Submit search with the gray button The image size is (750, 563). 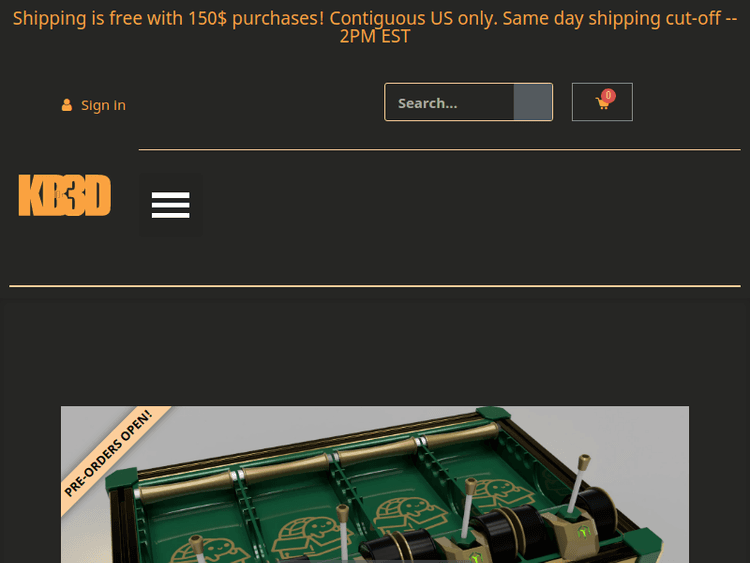[532, 102]
